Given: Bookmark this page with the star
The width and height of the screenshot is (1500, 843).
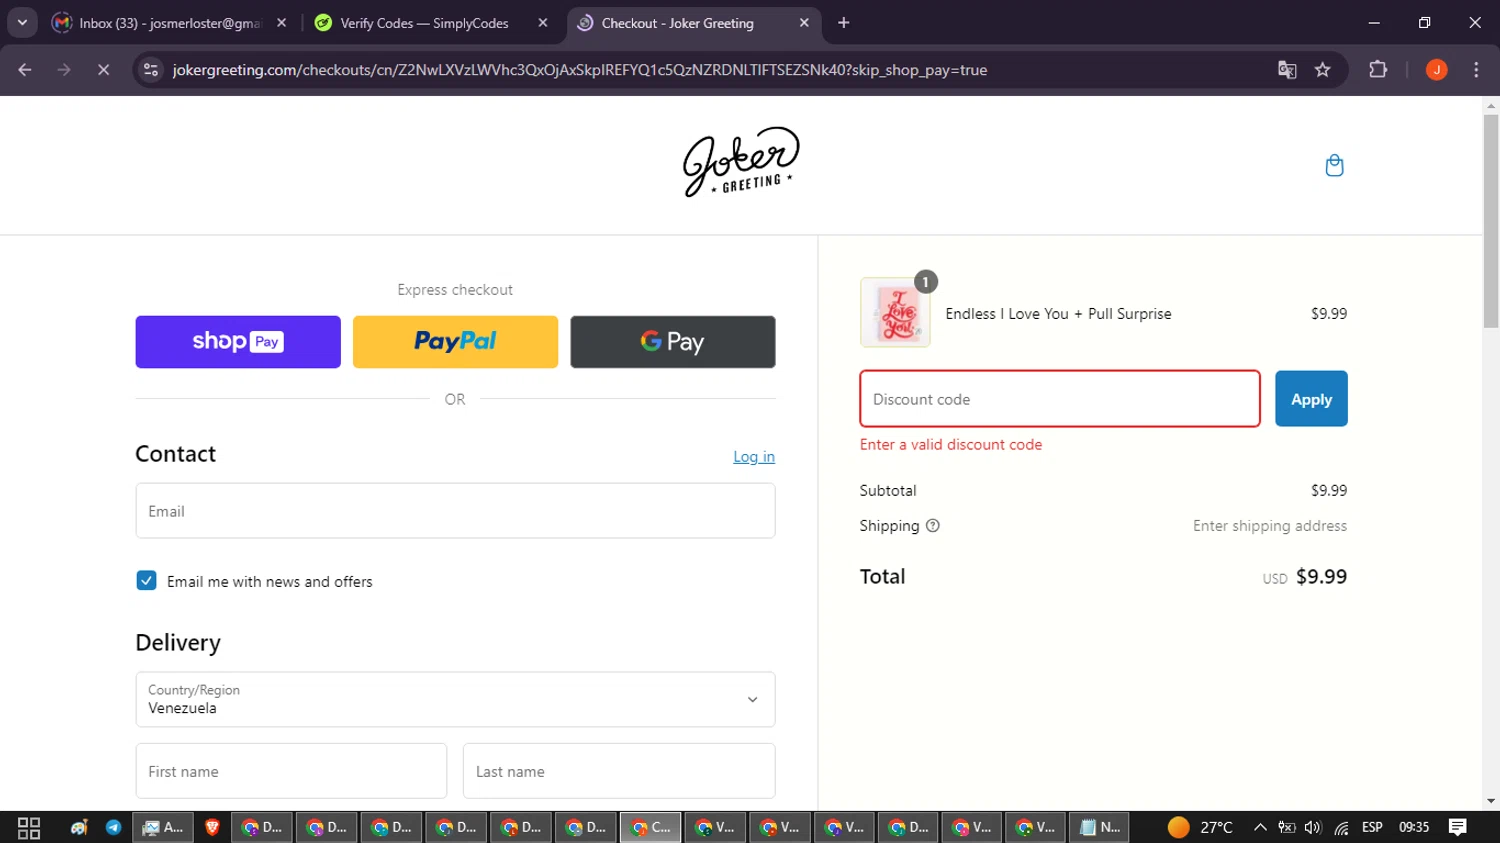Looking at the screenshot, I should pos(1323,70).
